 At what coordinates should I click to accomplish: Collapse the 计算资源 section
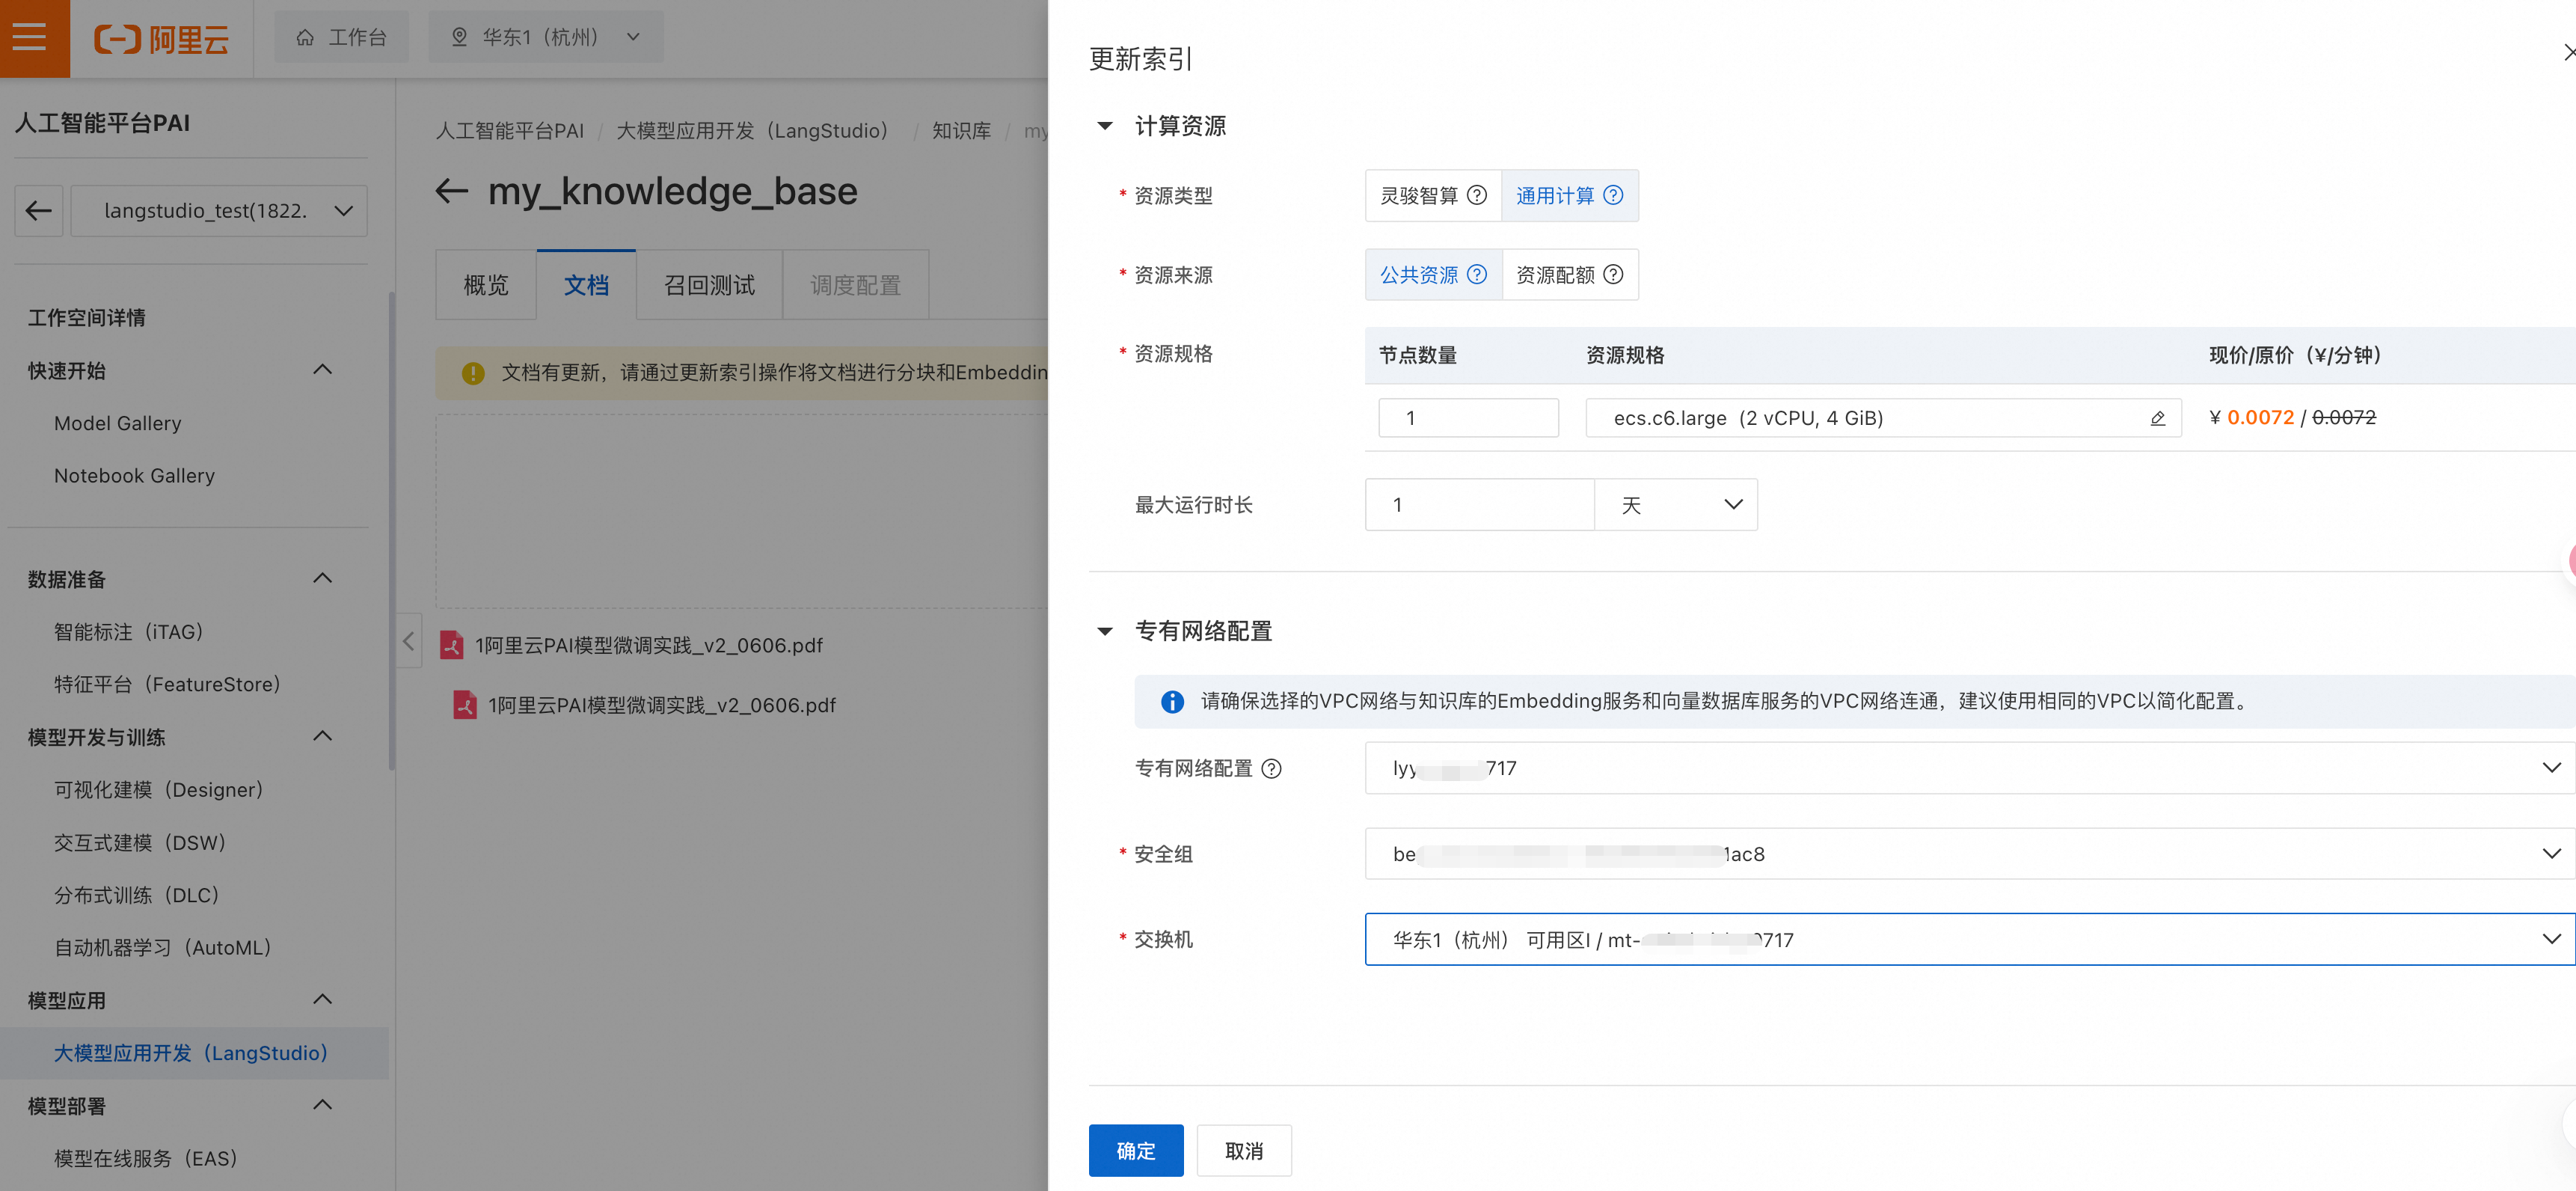coord(1105,126)
